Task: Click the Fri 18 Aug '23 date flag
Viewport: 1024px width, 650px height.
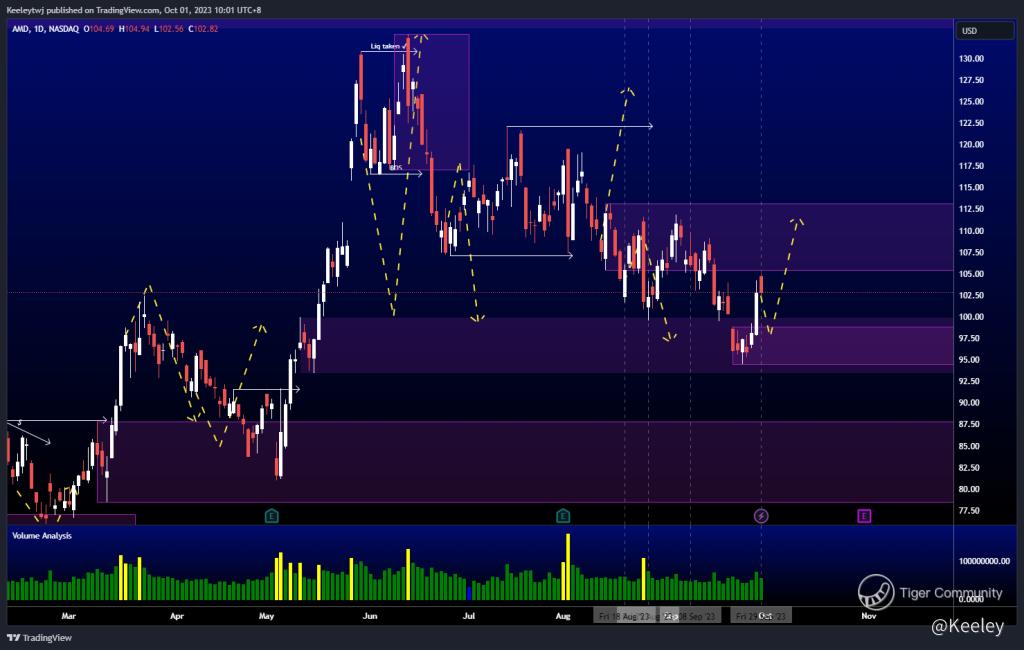Action: click(x=624, y=617)
